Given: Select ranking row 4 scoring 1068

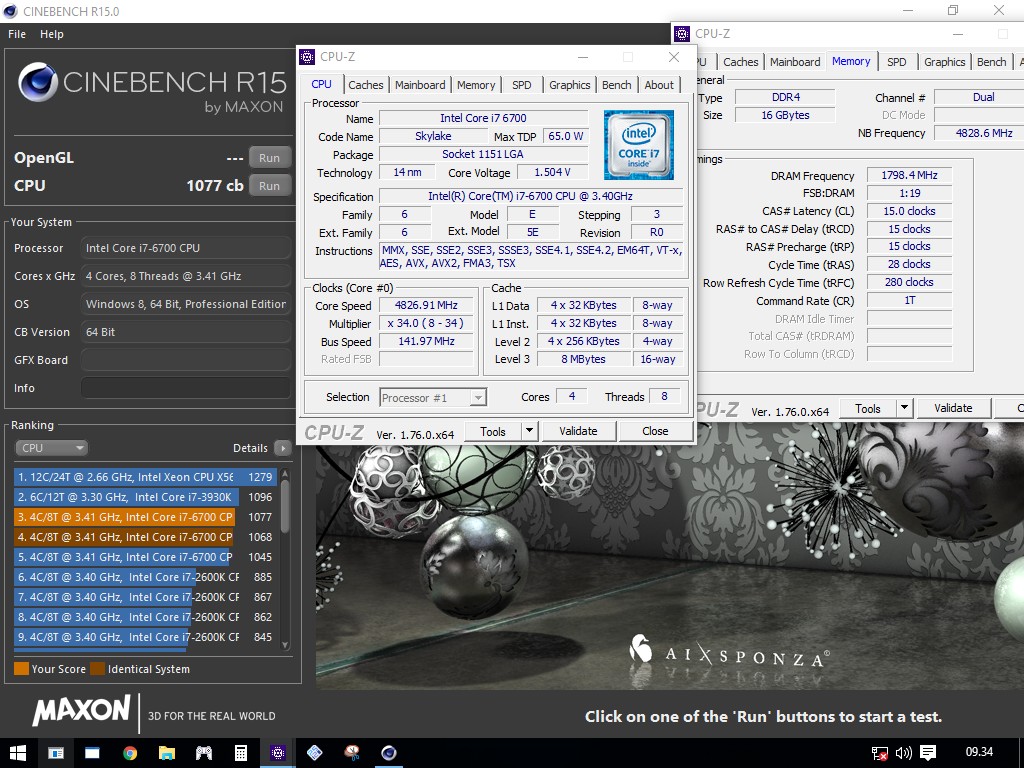Looking at the screenshot, I should (x=145, y=537).
